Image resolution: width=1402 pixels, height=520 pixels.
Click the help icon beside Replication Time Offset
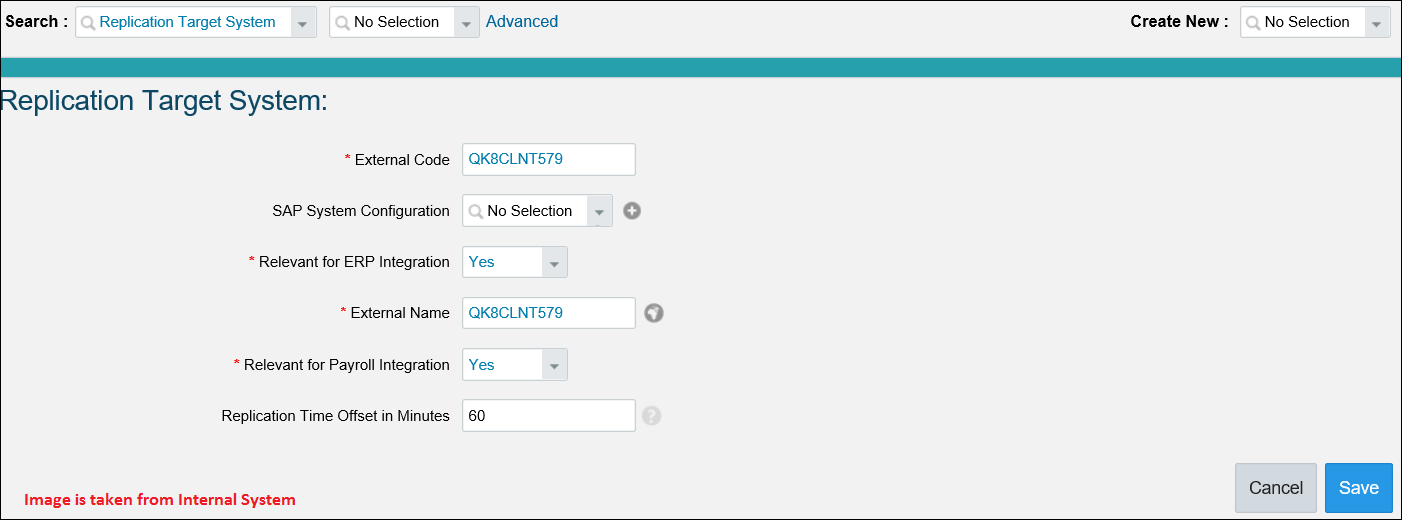(x=652, y=416)
